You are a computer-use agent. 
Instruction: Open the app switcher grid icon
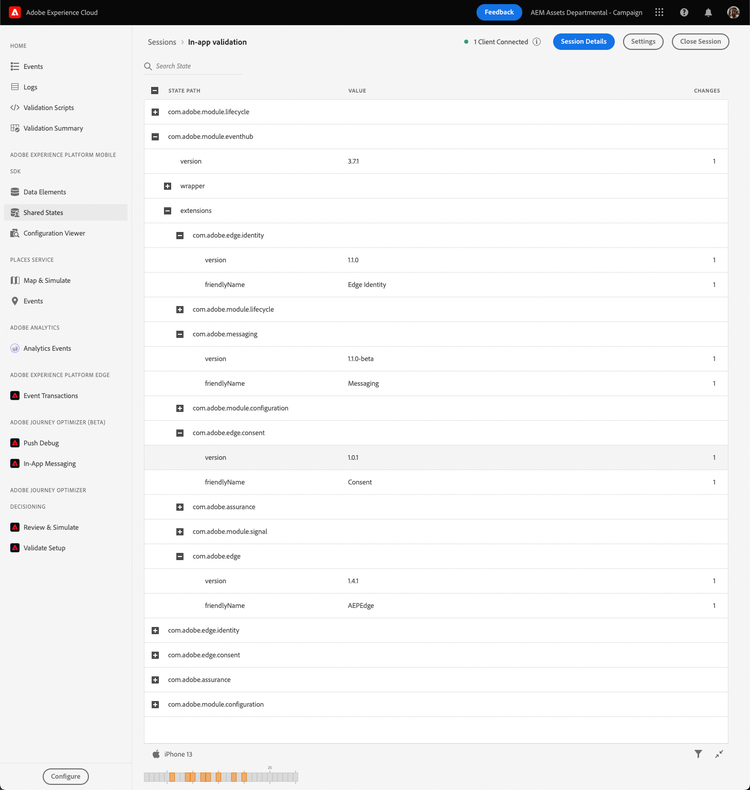click(x=659, y=12)
